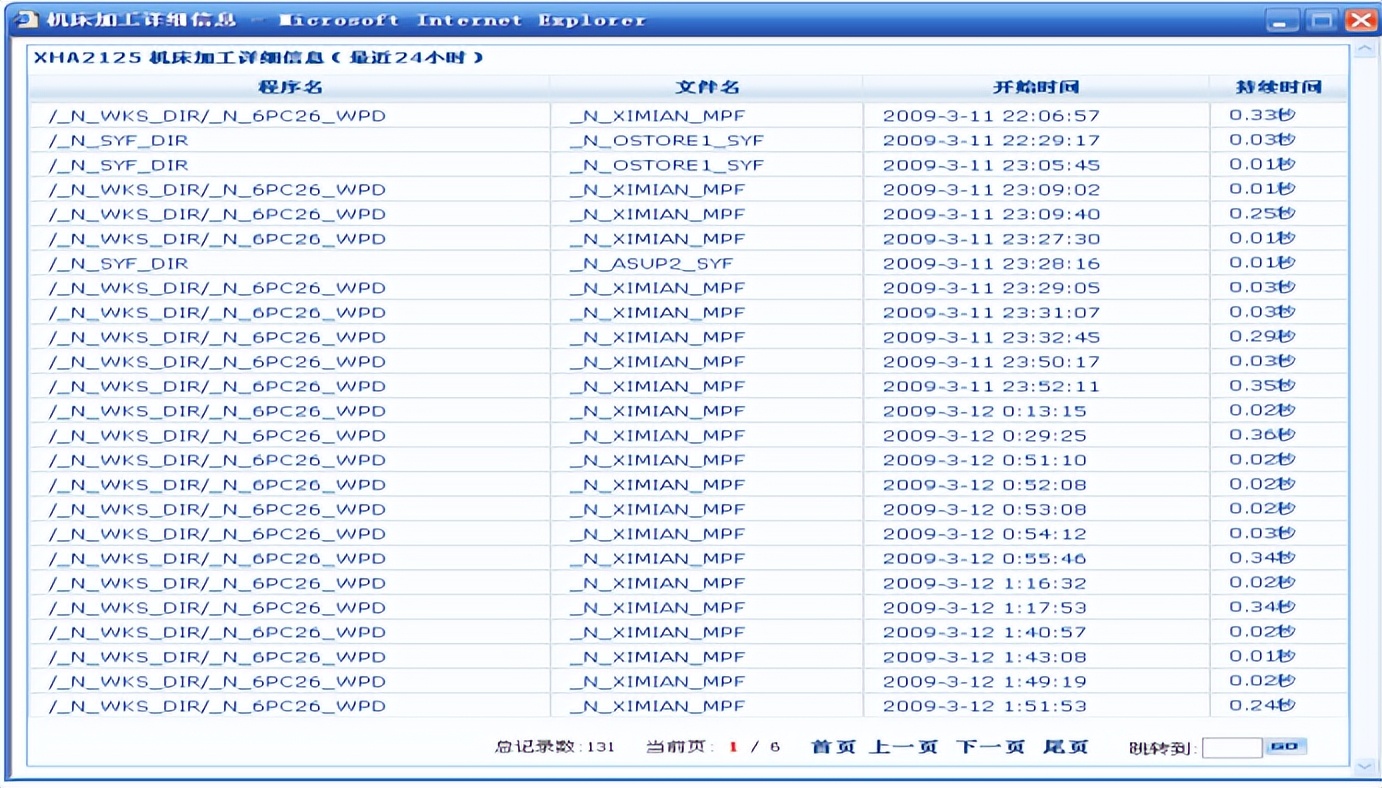This screenshot has width=1382, height=788.
Task: Select start time 2009-3-11 23:52:11
Action: point(991,387)
